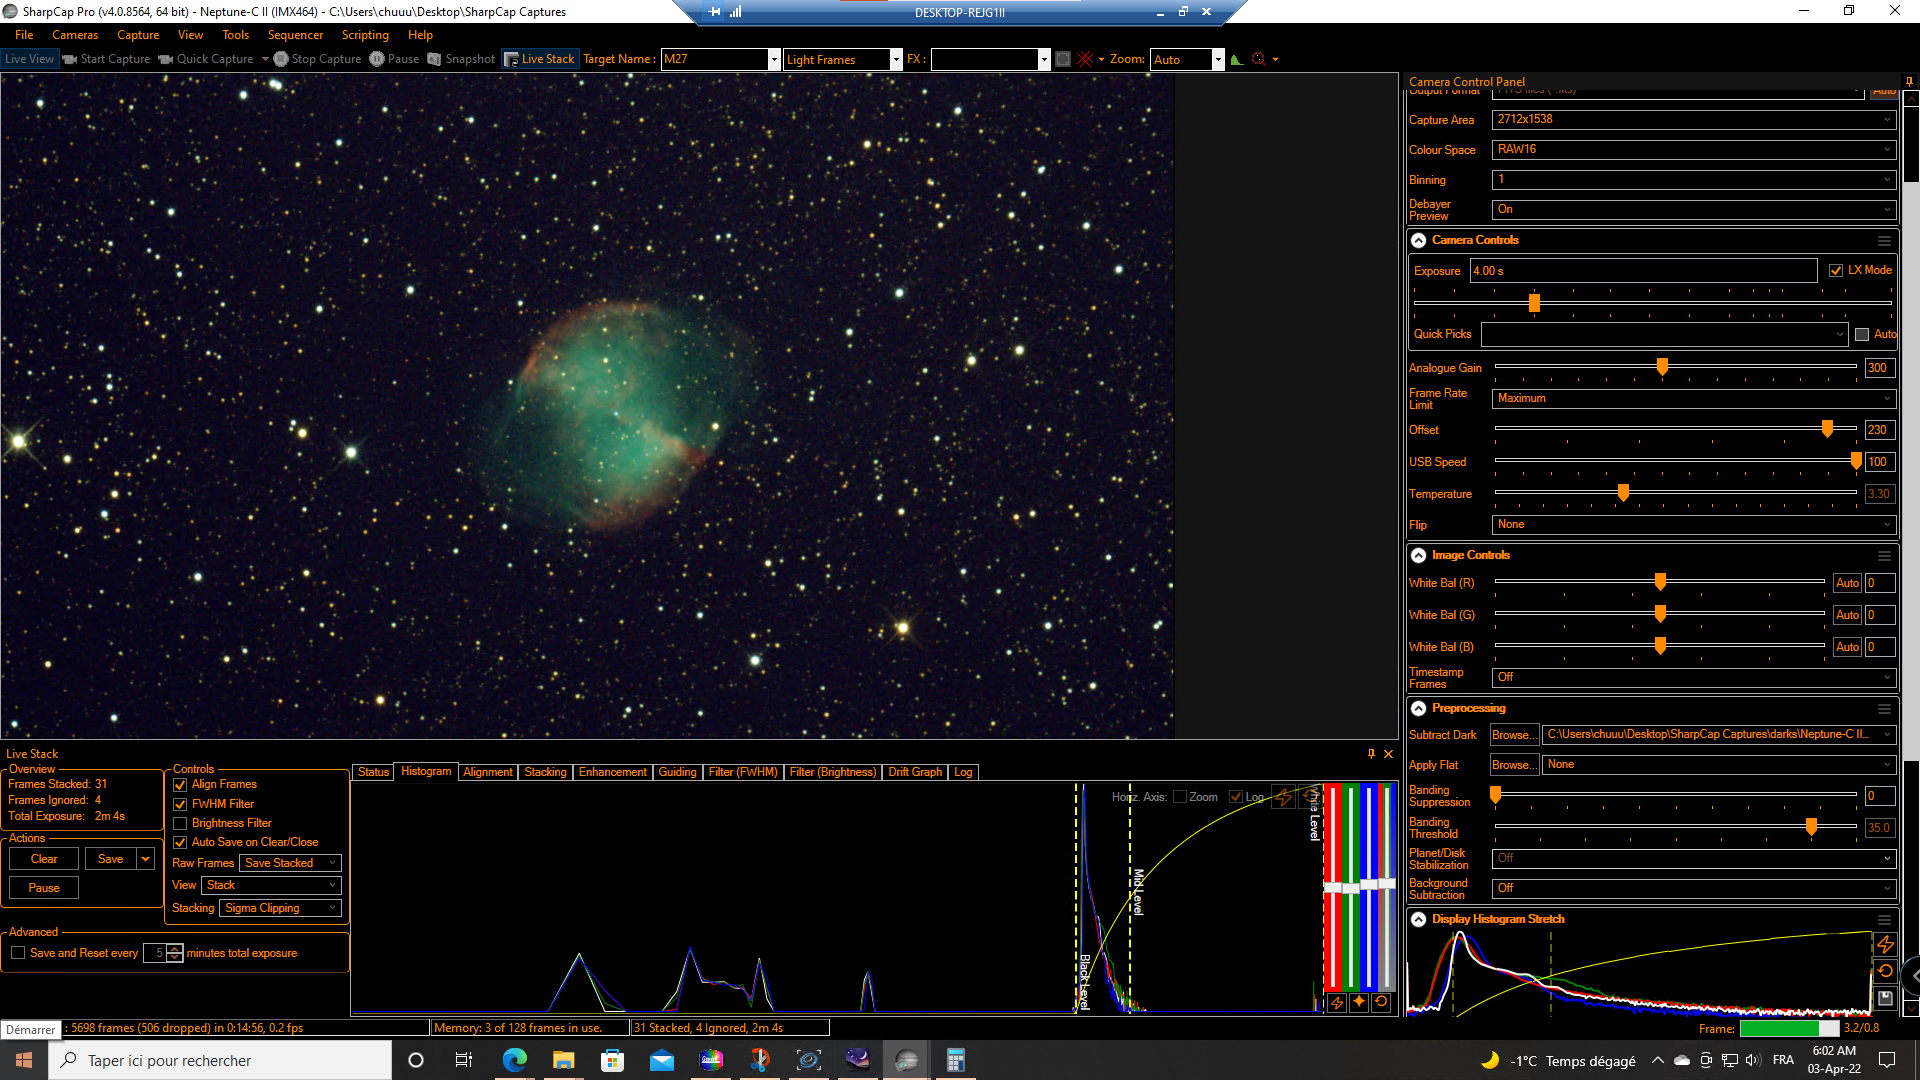This screenshot has width=1920, height=1080.
Task: Click the Start Capture camera icon
Action: coord(70,59)
